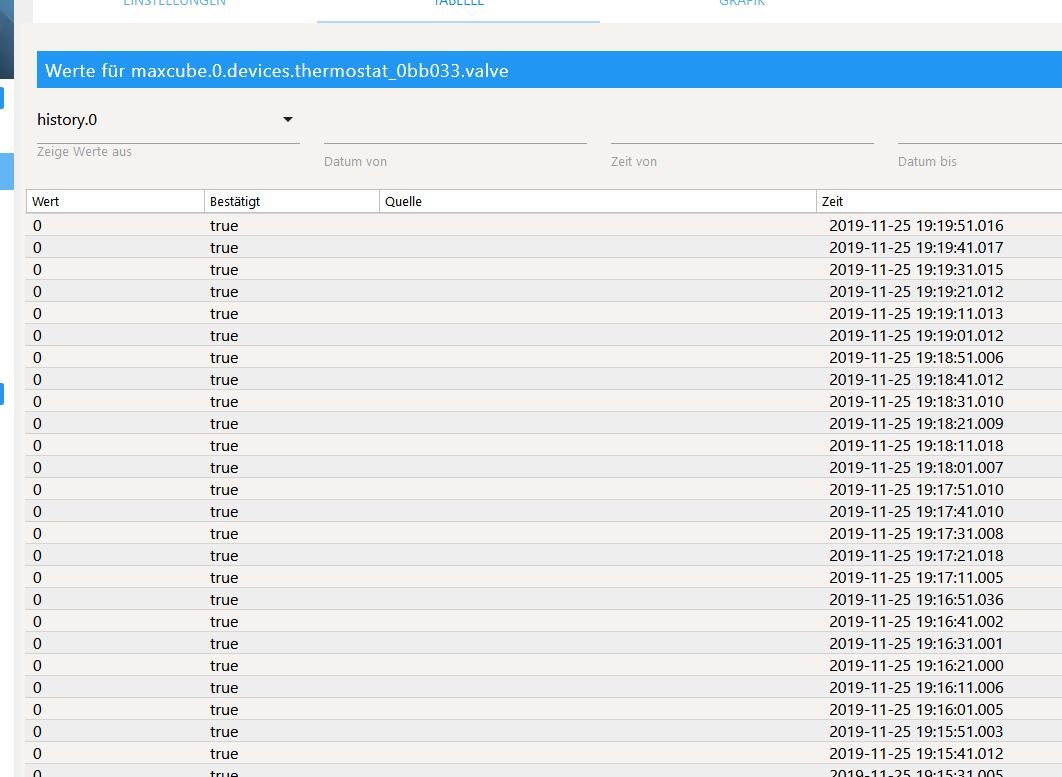Select timestamp 2019-11-25 19:19:01.012
Viewport: 1062px width, 777px height.
pyautogui.click(x=916, y=336)
